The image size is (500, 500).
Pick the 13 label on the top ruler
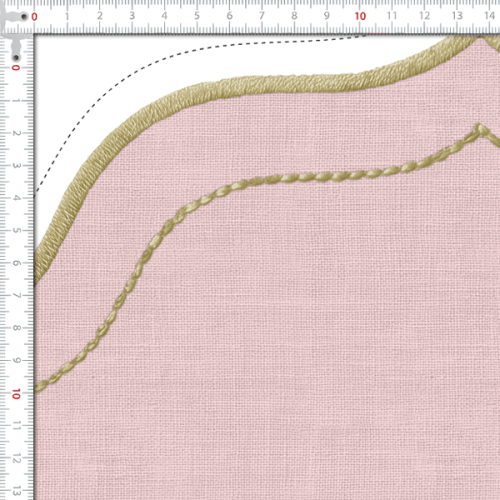tap(457, 16)
